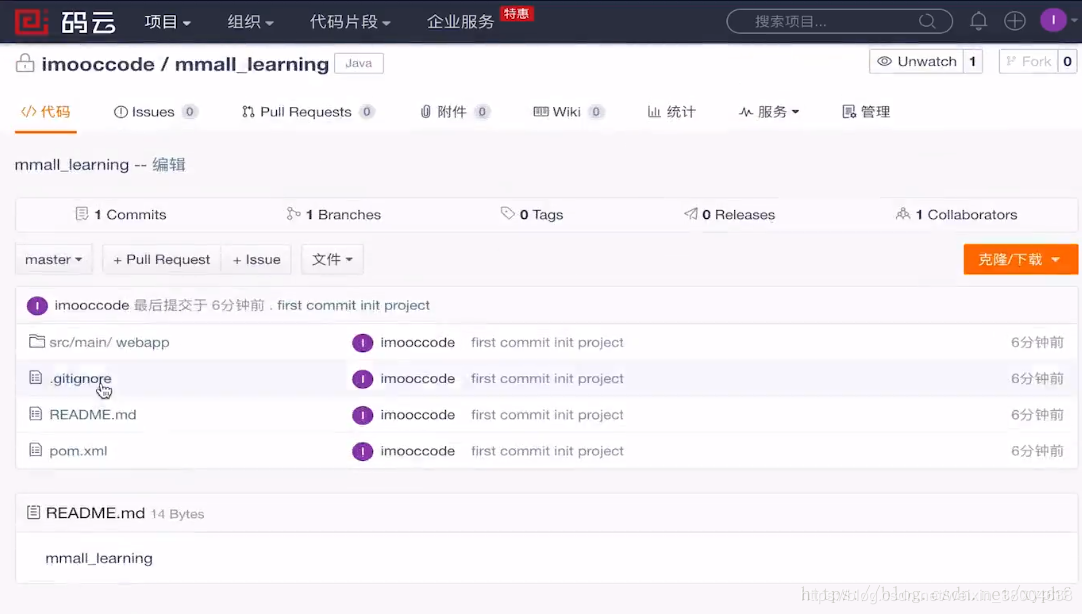This screenshot has height=614, width=1082.
Task: Switch to the Pull Requests tab
Action: pyautogui.click(x=308, y=112)
